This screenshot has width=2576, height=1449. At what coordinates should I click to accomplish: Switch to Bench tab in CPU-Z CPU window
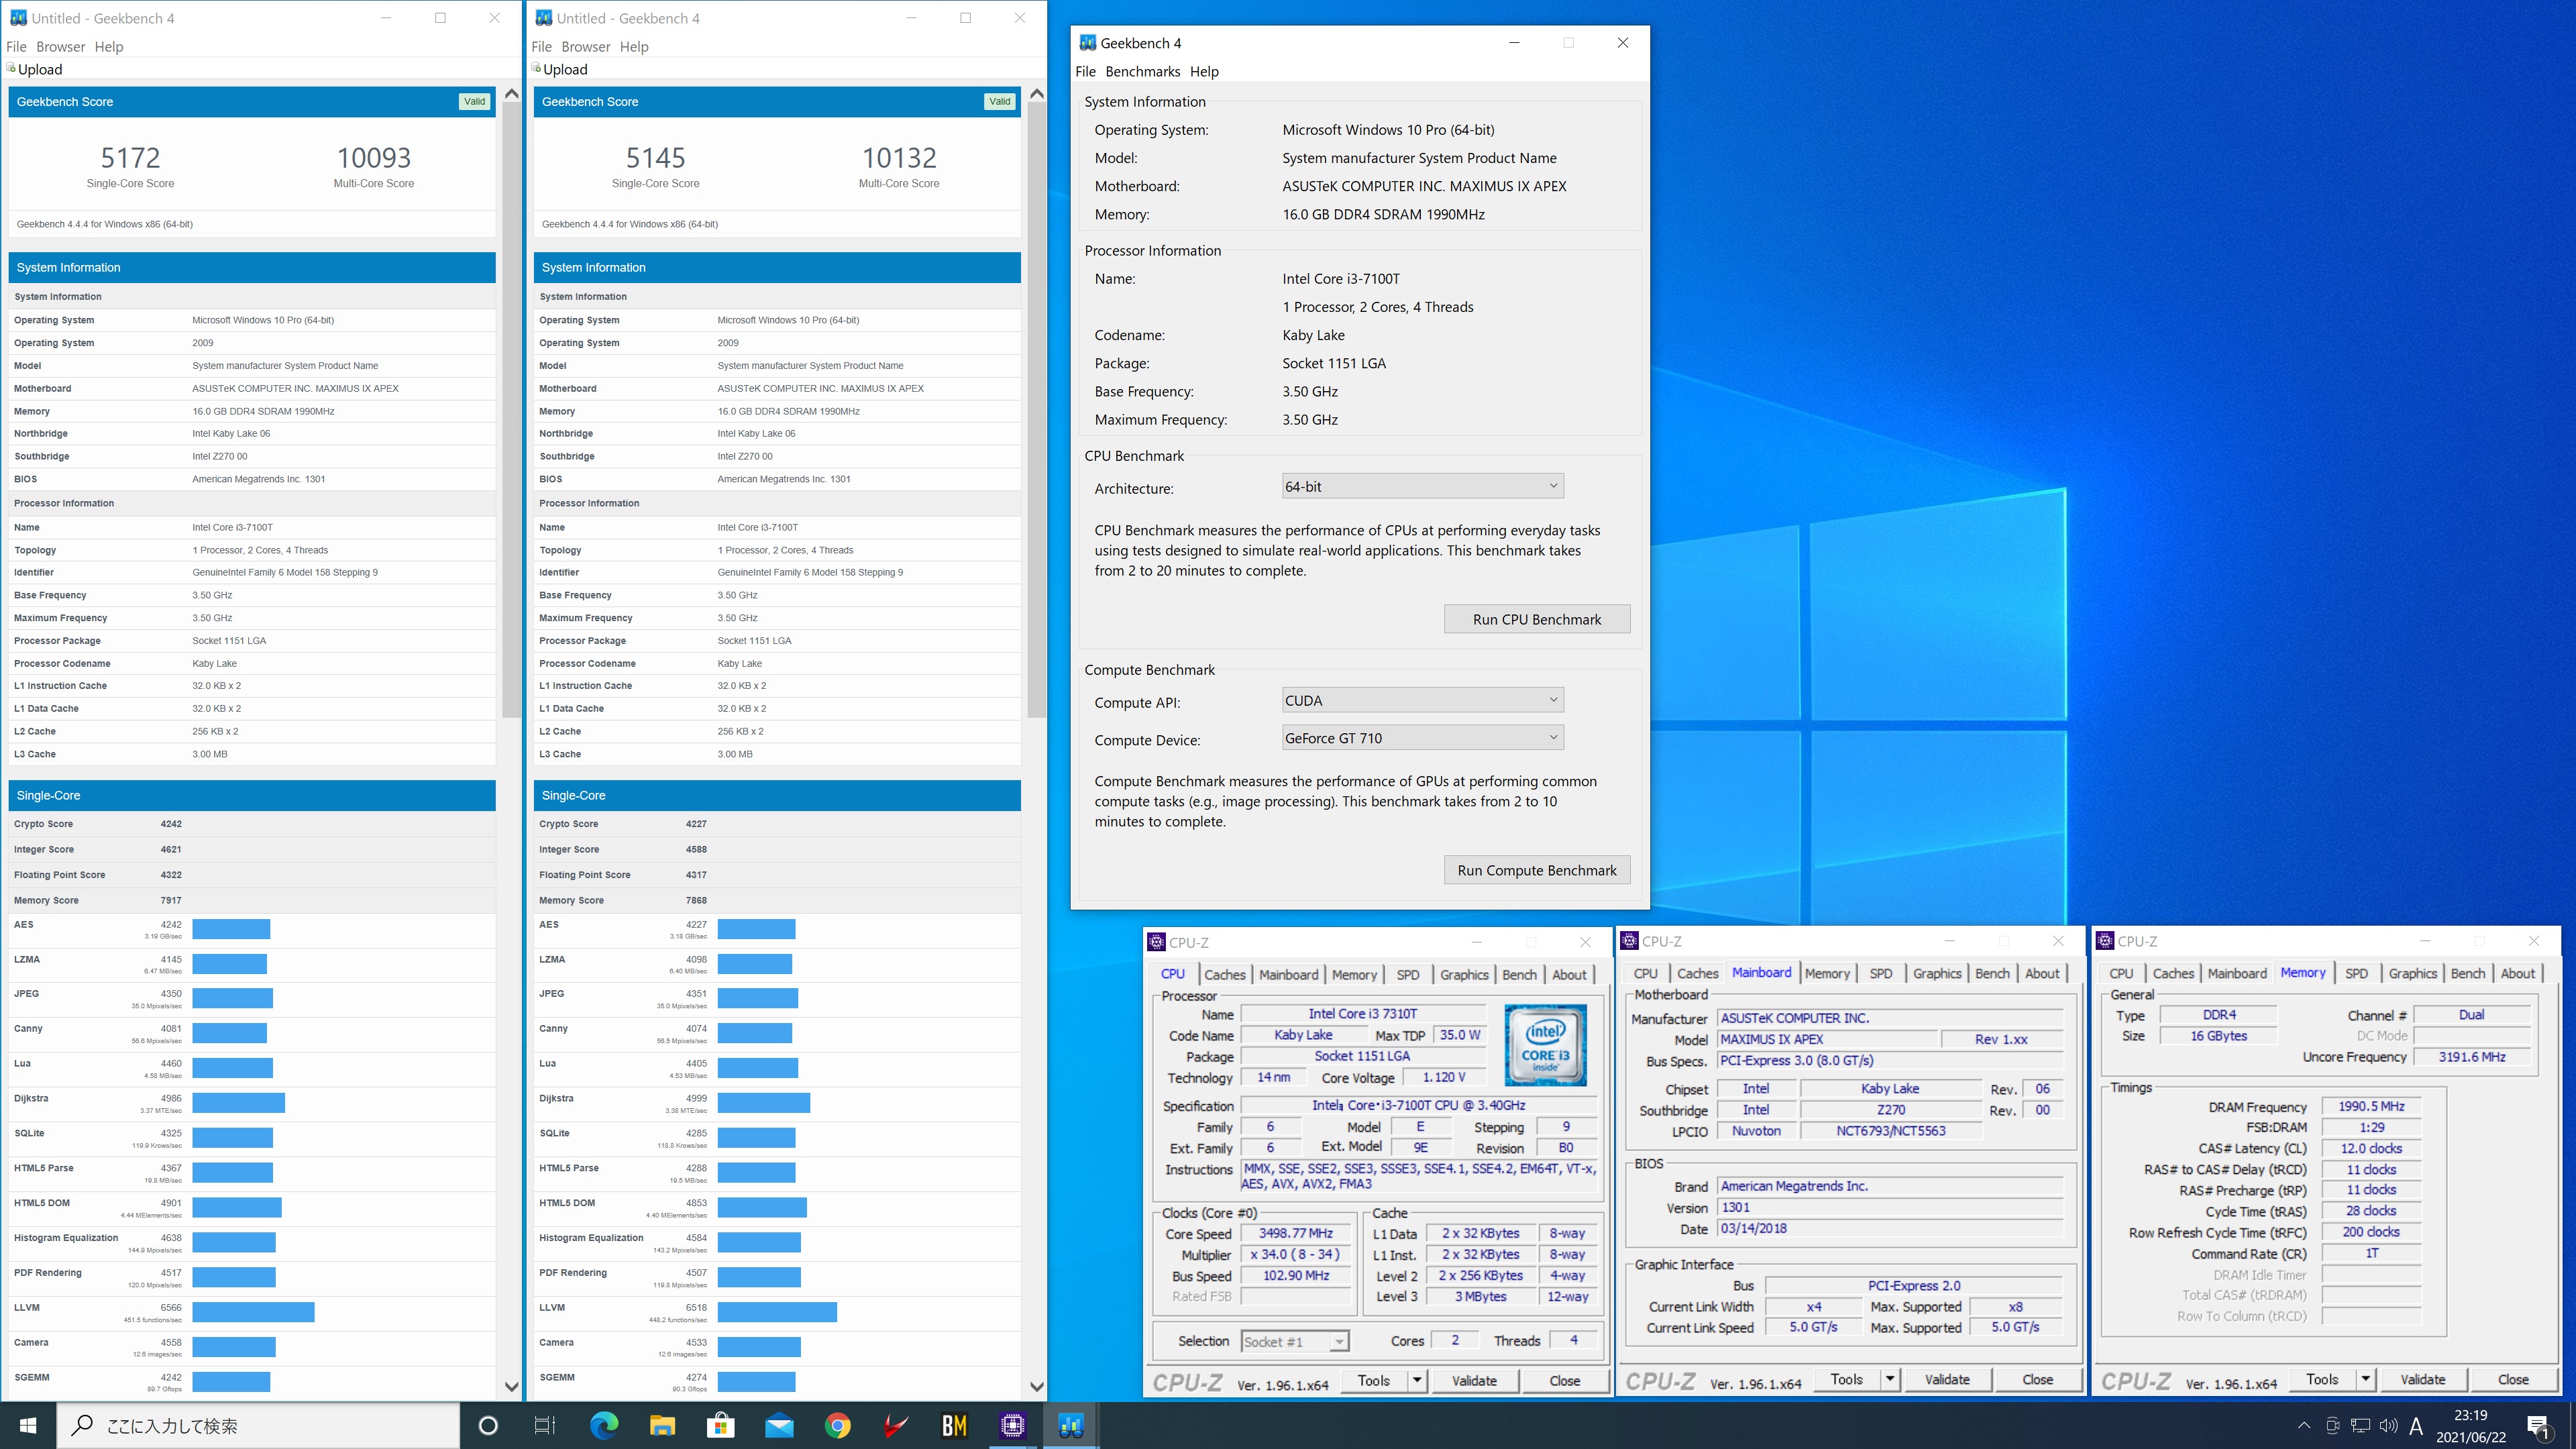(x=1519, y=974)
